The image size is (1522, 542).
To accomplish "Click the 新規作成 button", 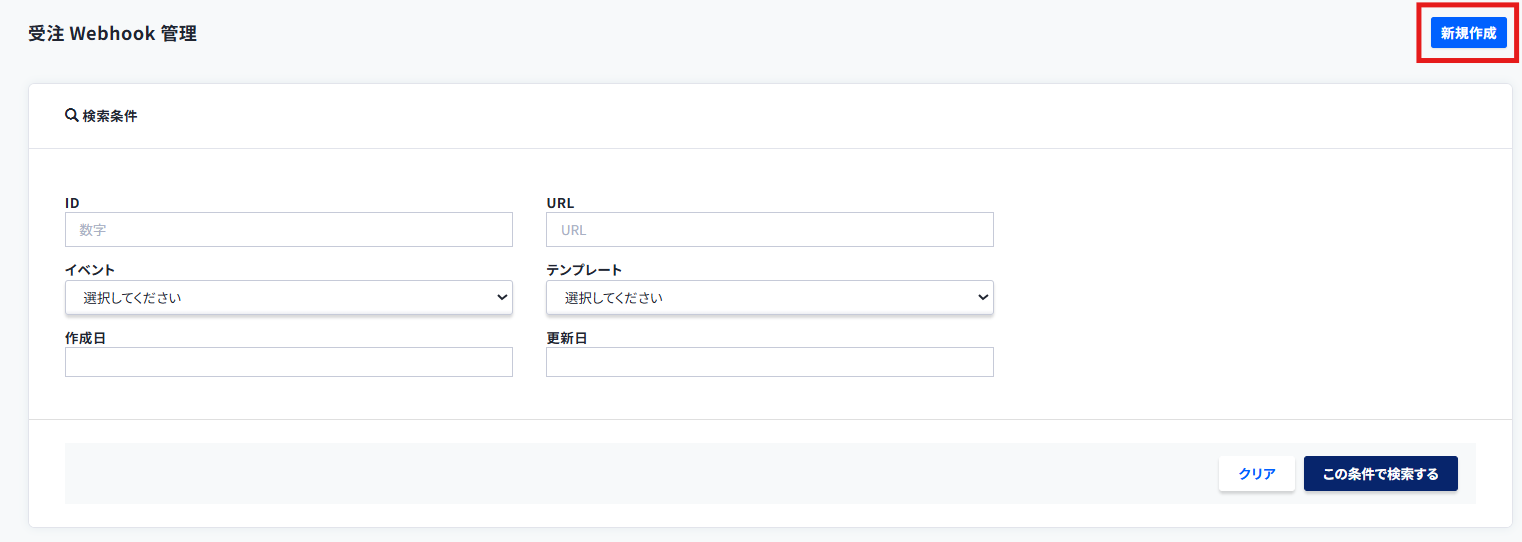I will [1468, 33].
